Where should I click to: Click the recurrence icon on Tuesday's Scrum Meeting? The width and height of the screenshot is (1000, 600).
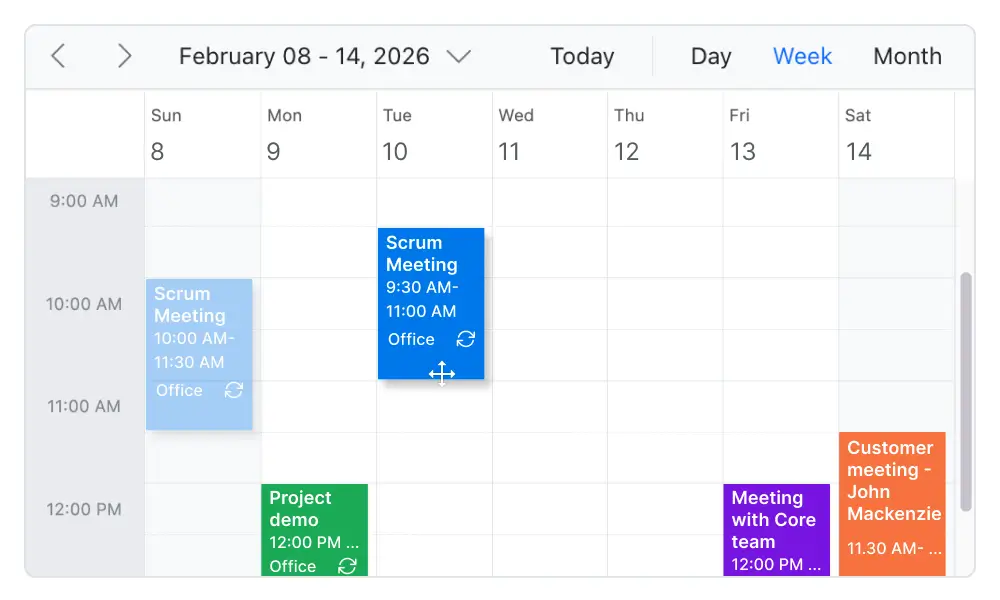(465, 339)
